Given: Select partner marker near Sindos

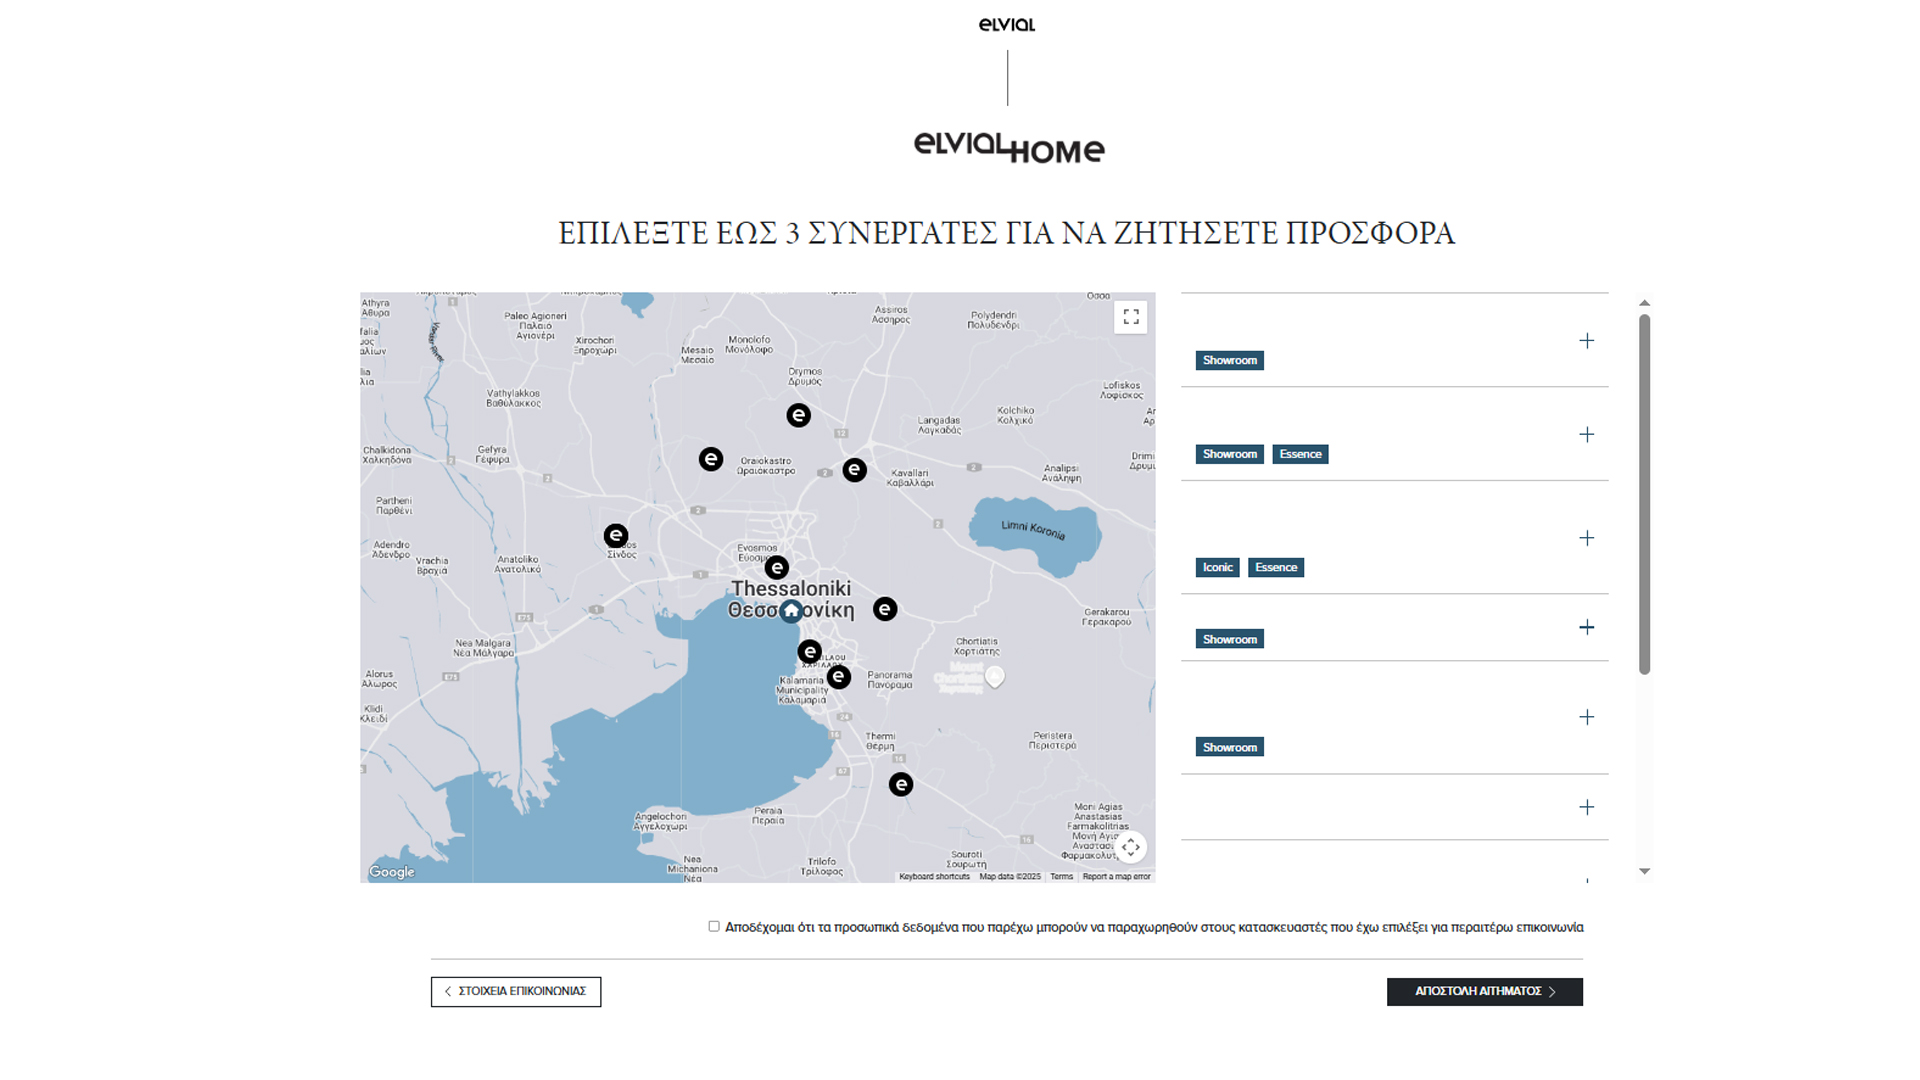Looking at the screenshot, I should pos(616,536).
